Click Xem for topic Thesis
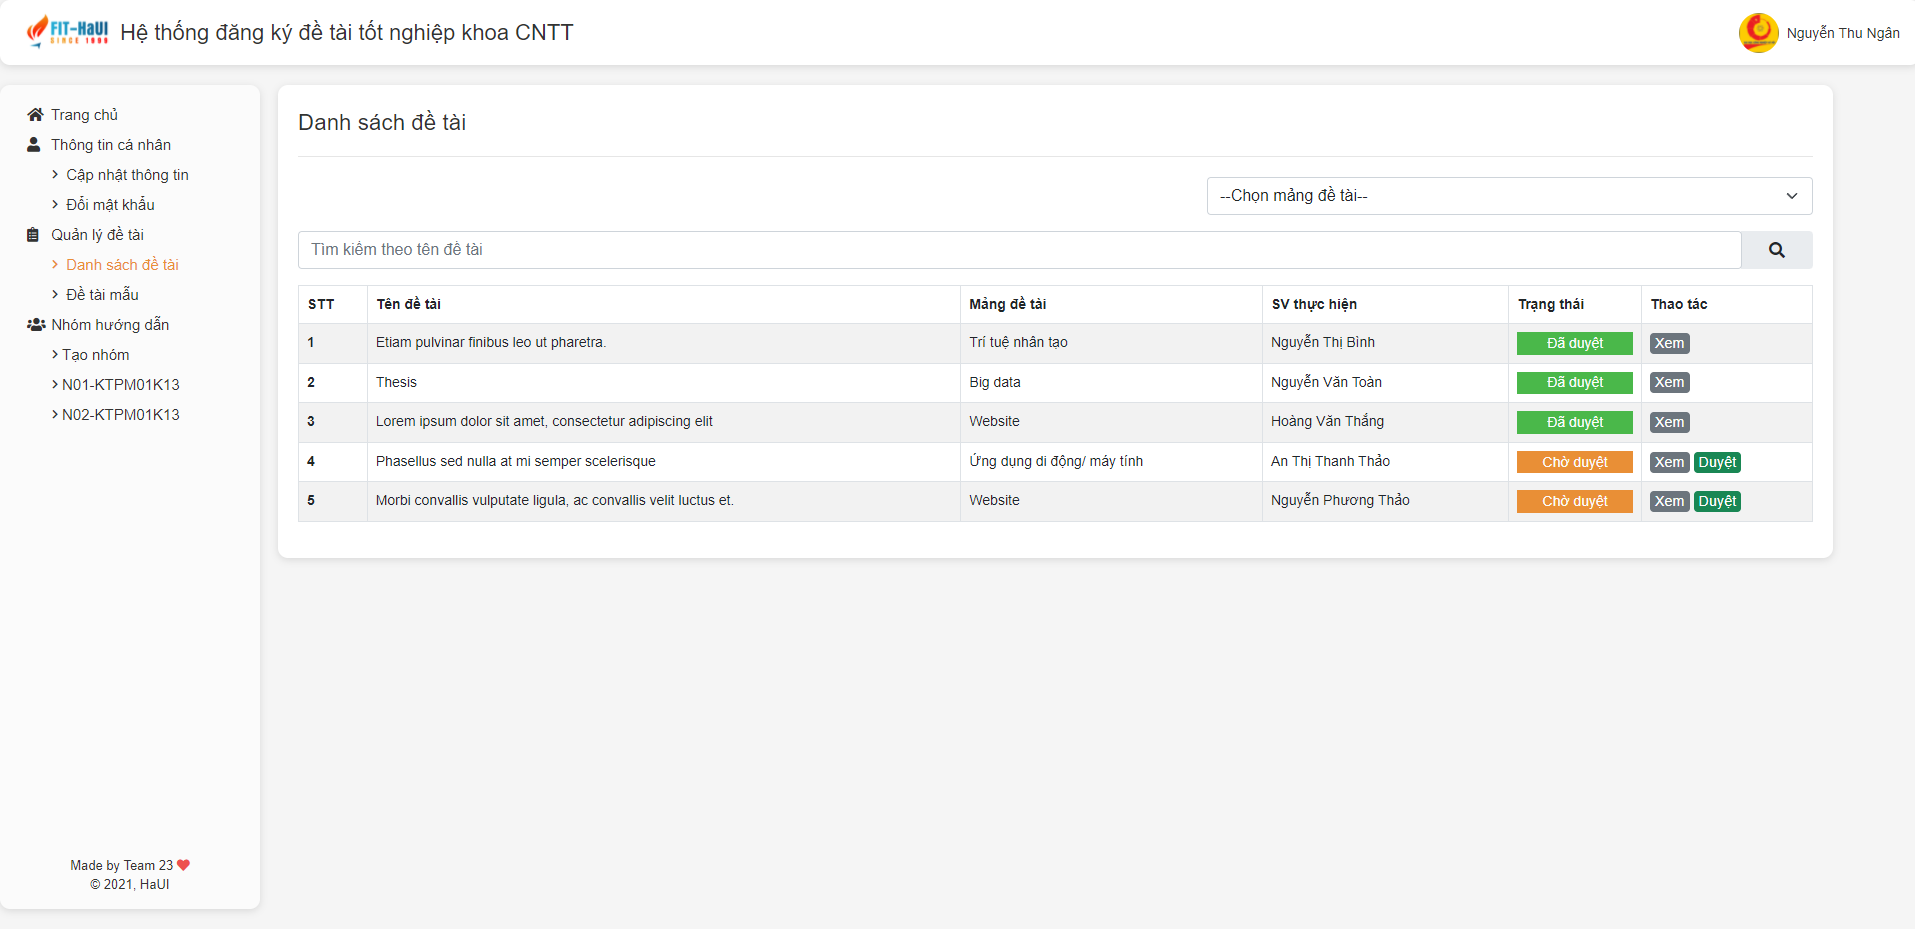Viewport: 1915px width, 929px height. 1669,382
